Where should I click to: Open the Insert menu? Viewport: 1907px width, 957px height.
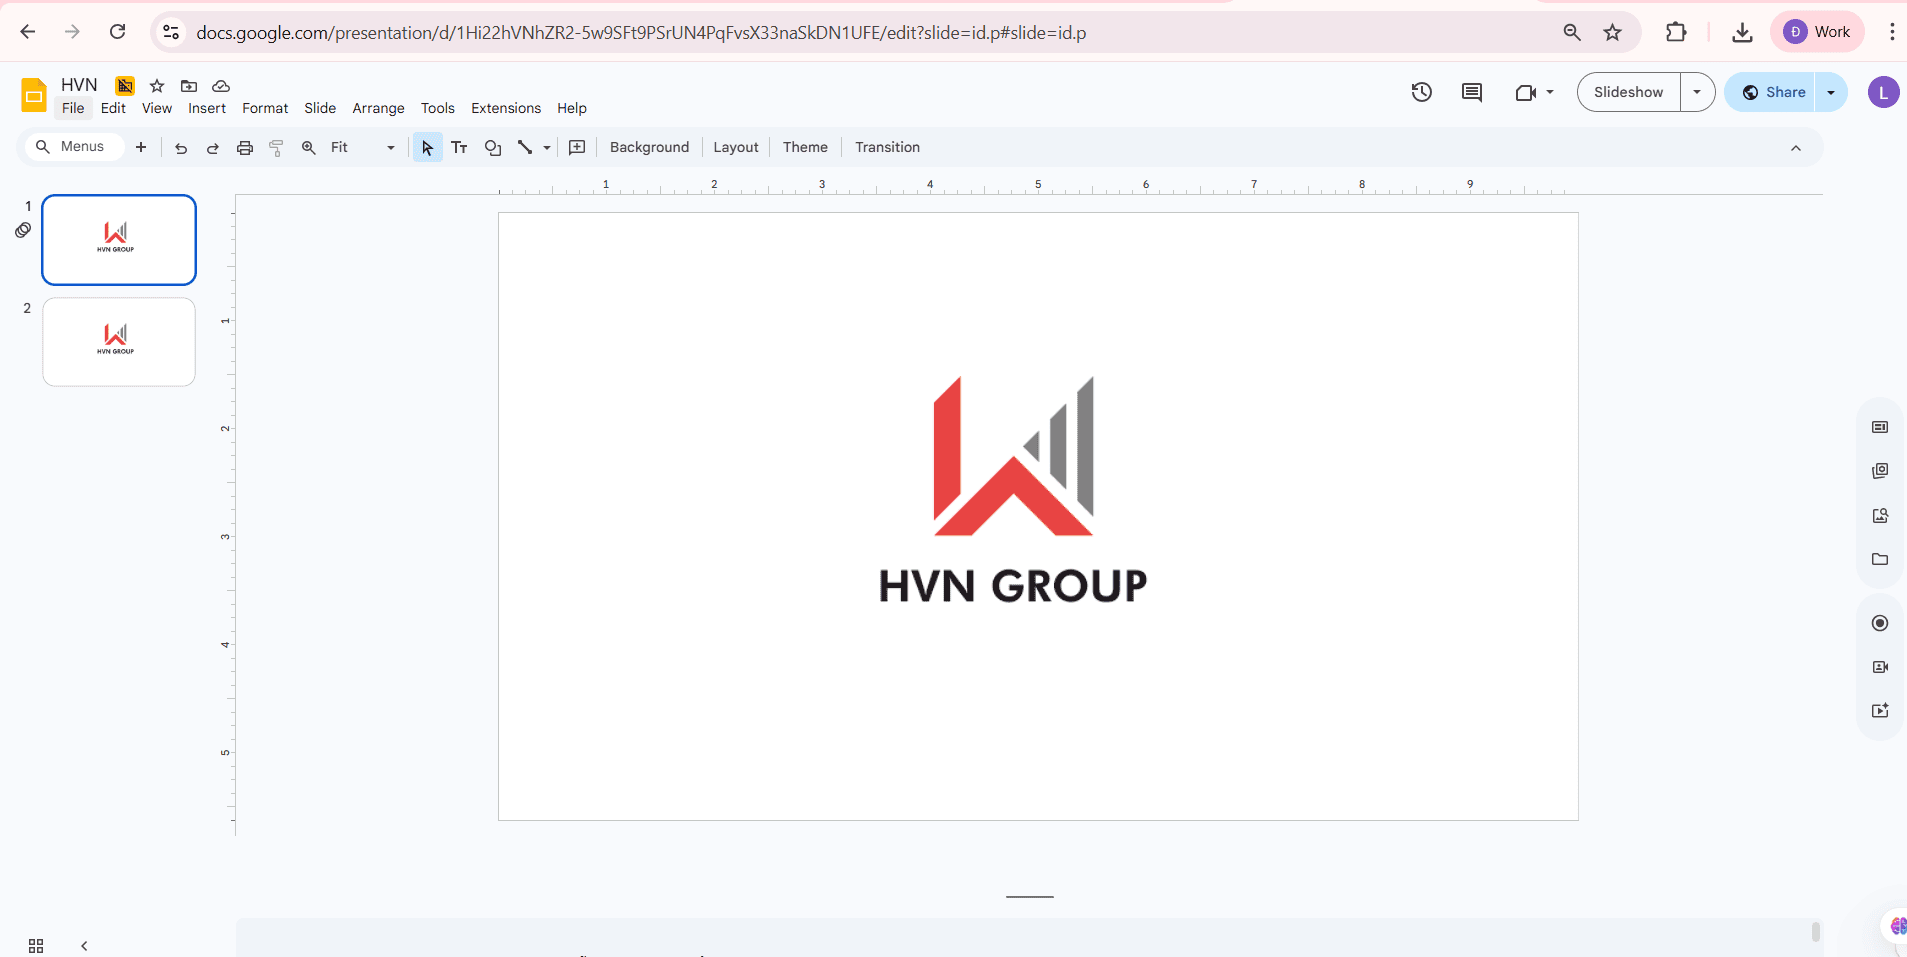pos(207,108)
